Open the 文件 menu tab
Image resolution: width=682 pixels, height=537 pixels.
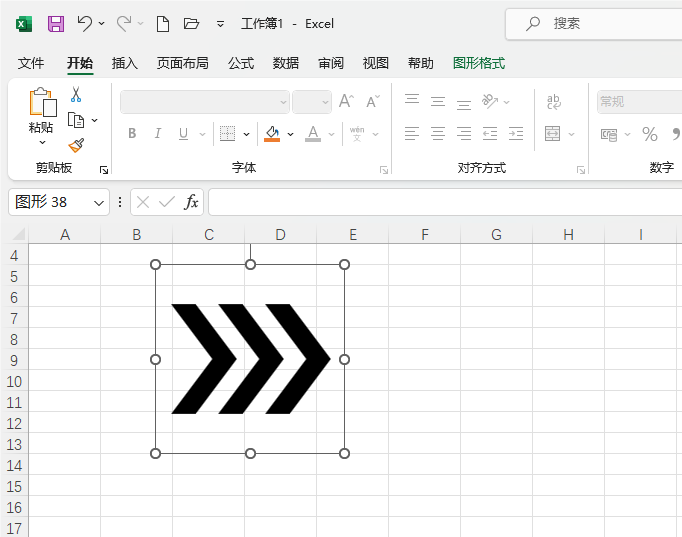[31, 63]
